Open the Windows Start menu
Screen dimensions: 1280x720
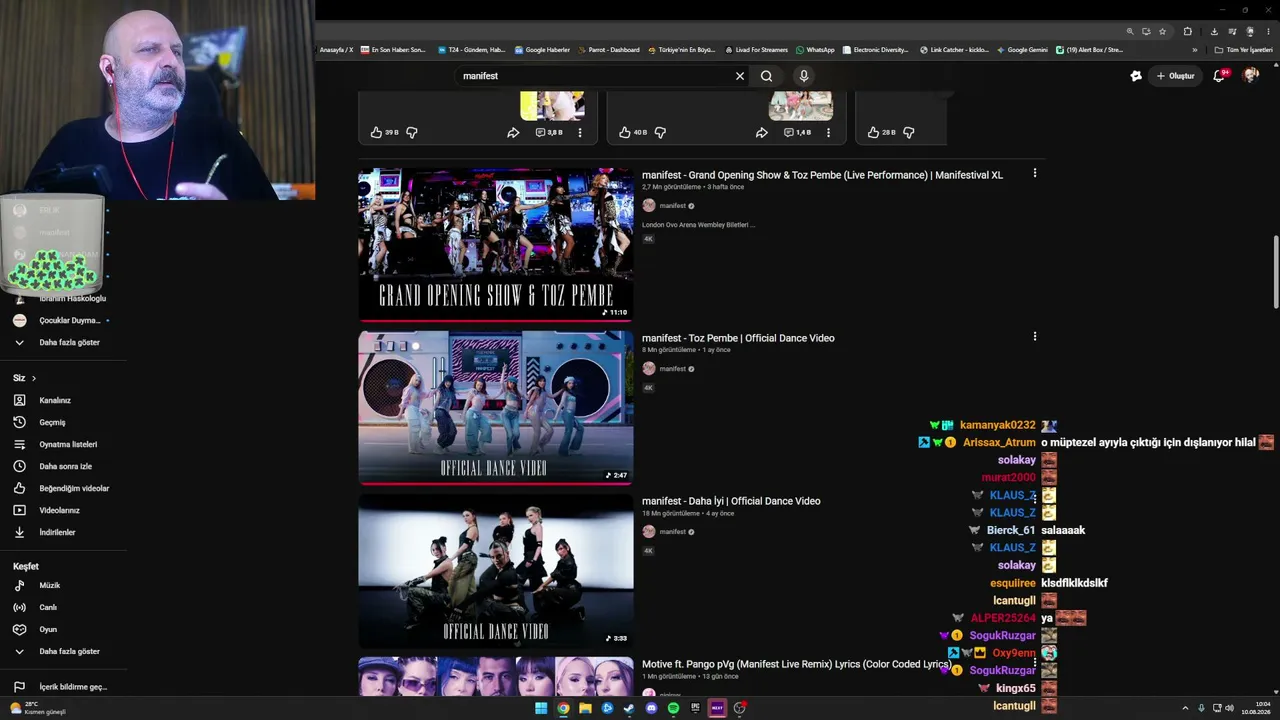(541, 708)
